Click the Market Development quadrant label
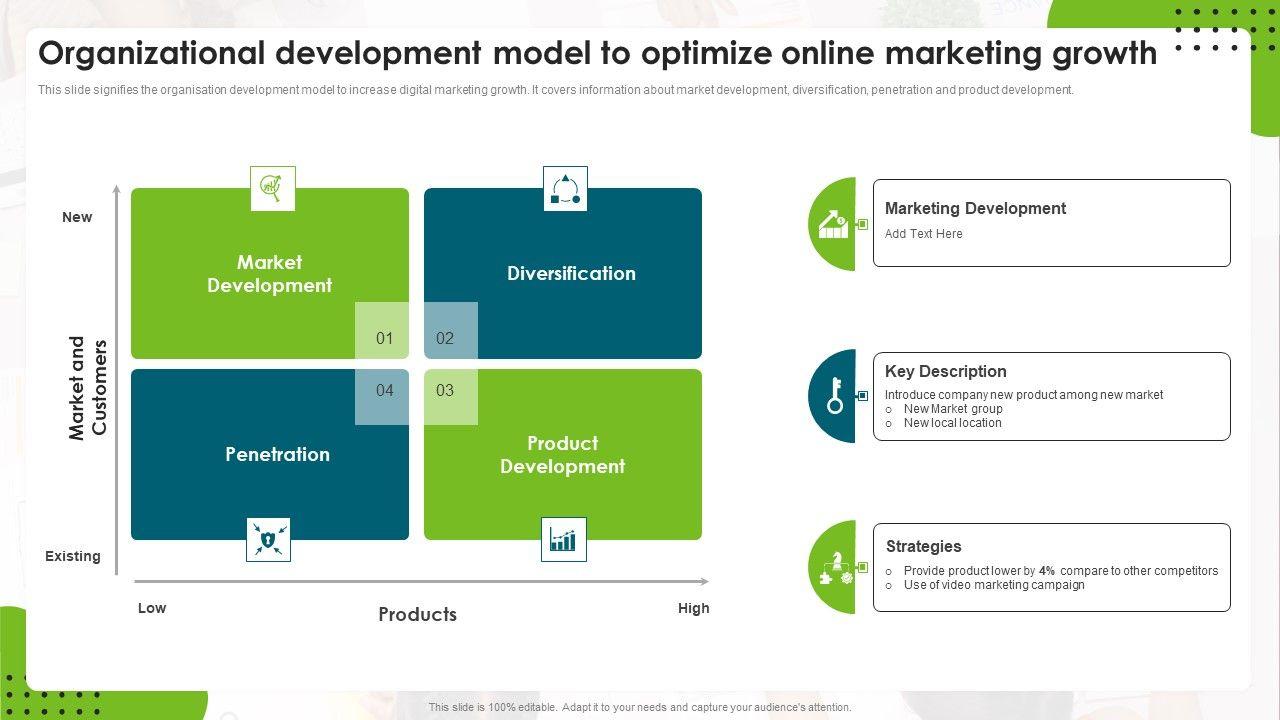This screenshot has height=720, width=1280. pyautogui.click(x=269, y=274)
